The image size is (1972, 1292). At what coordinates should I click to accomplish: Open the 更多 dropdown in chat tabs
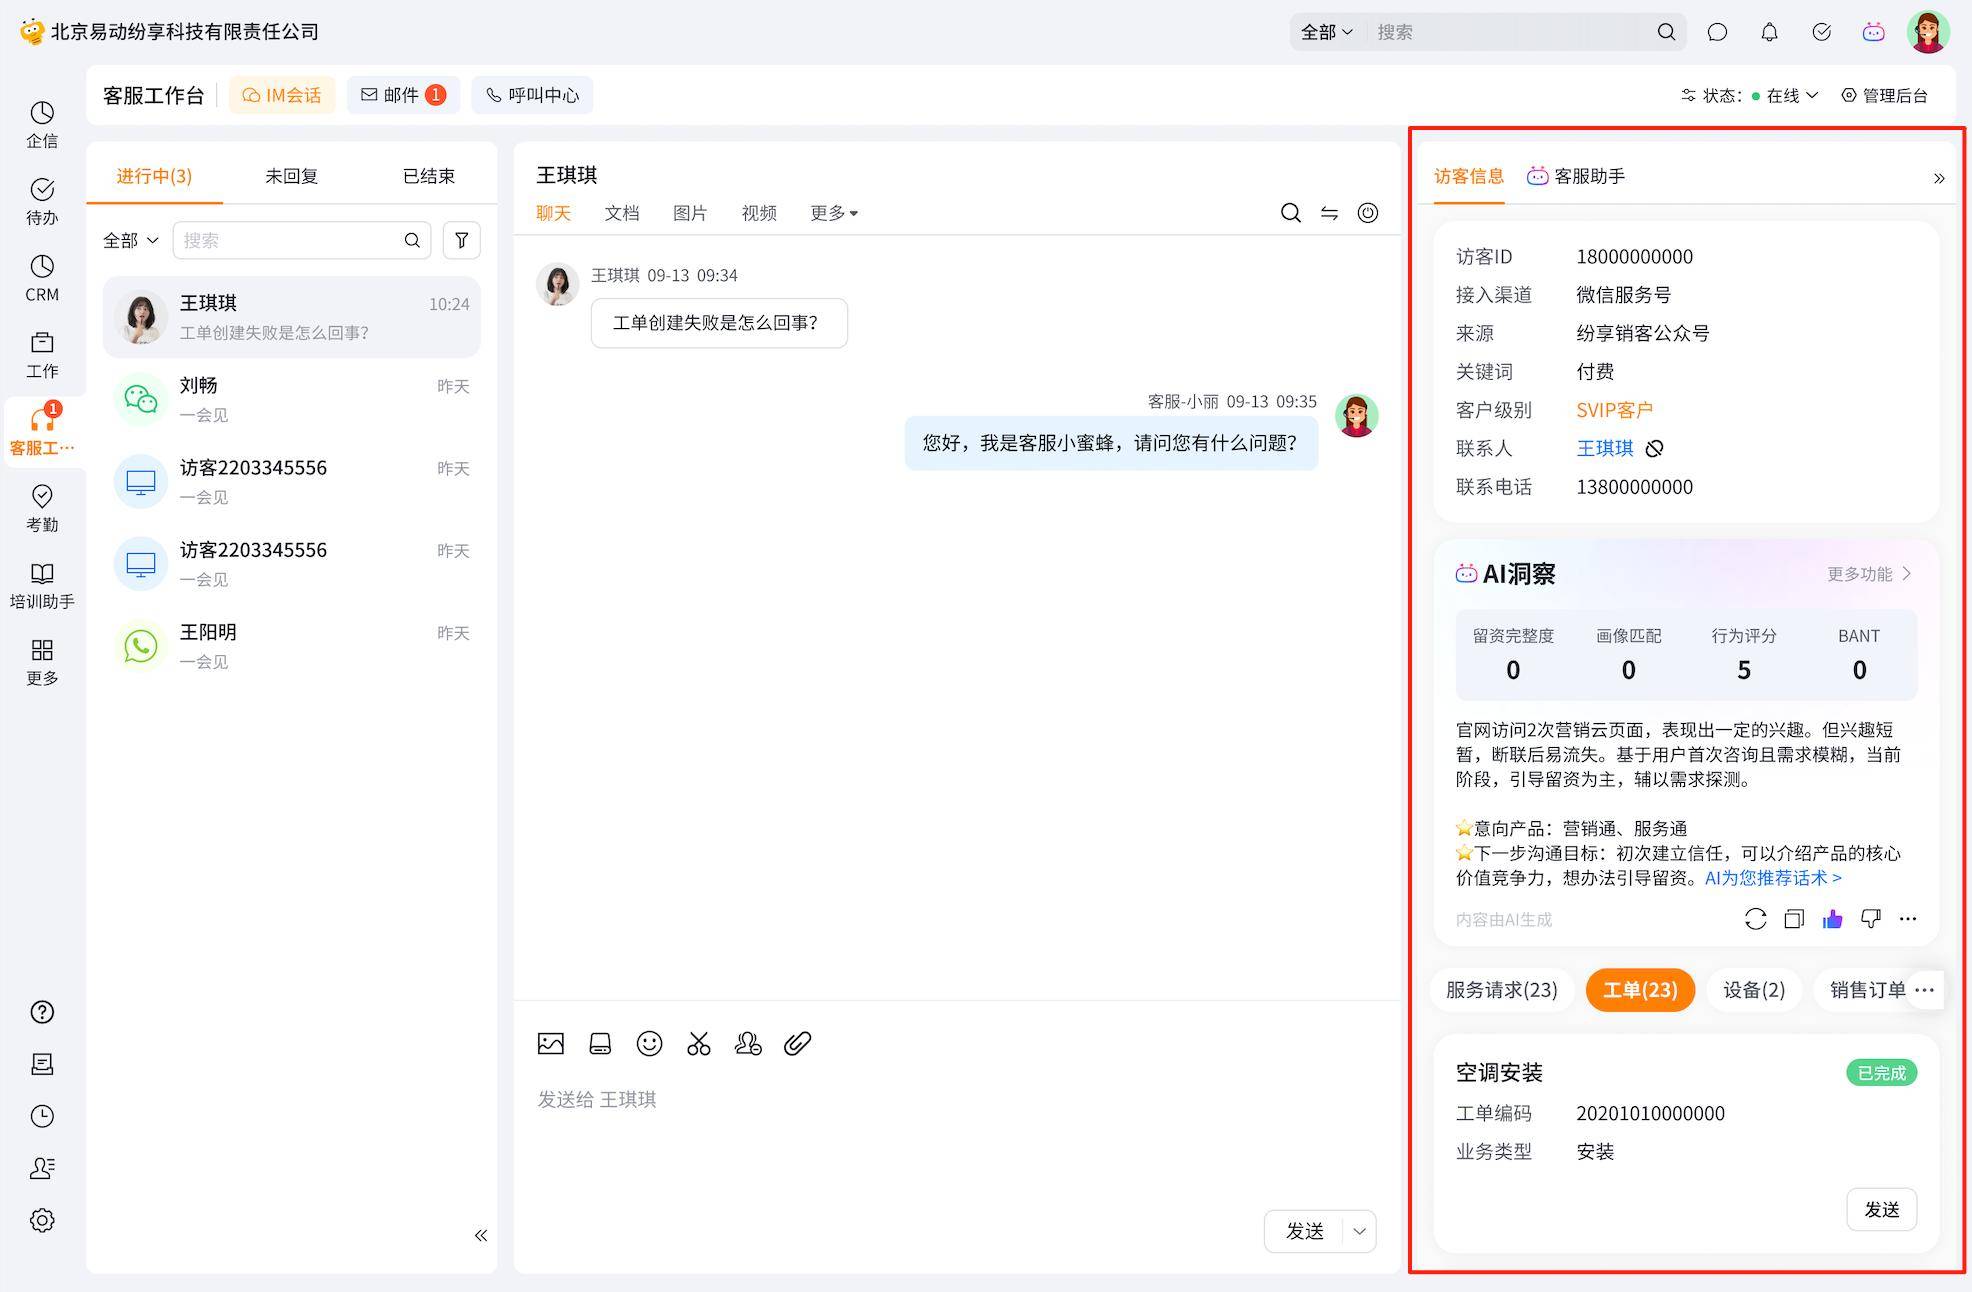point(833,213)
